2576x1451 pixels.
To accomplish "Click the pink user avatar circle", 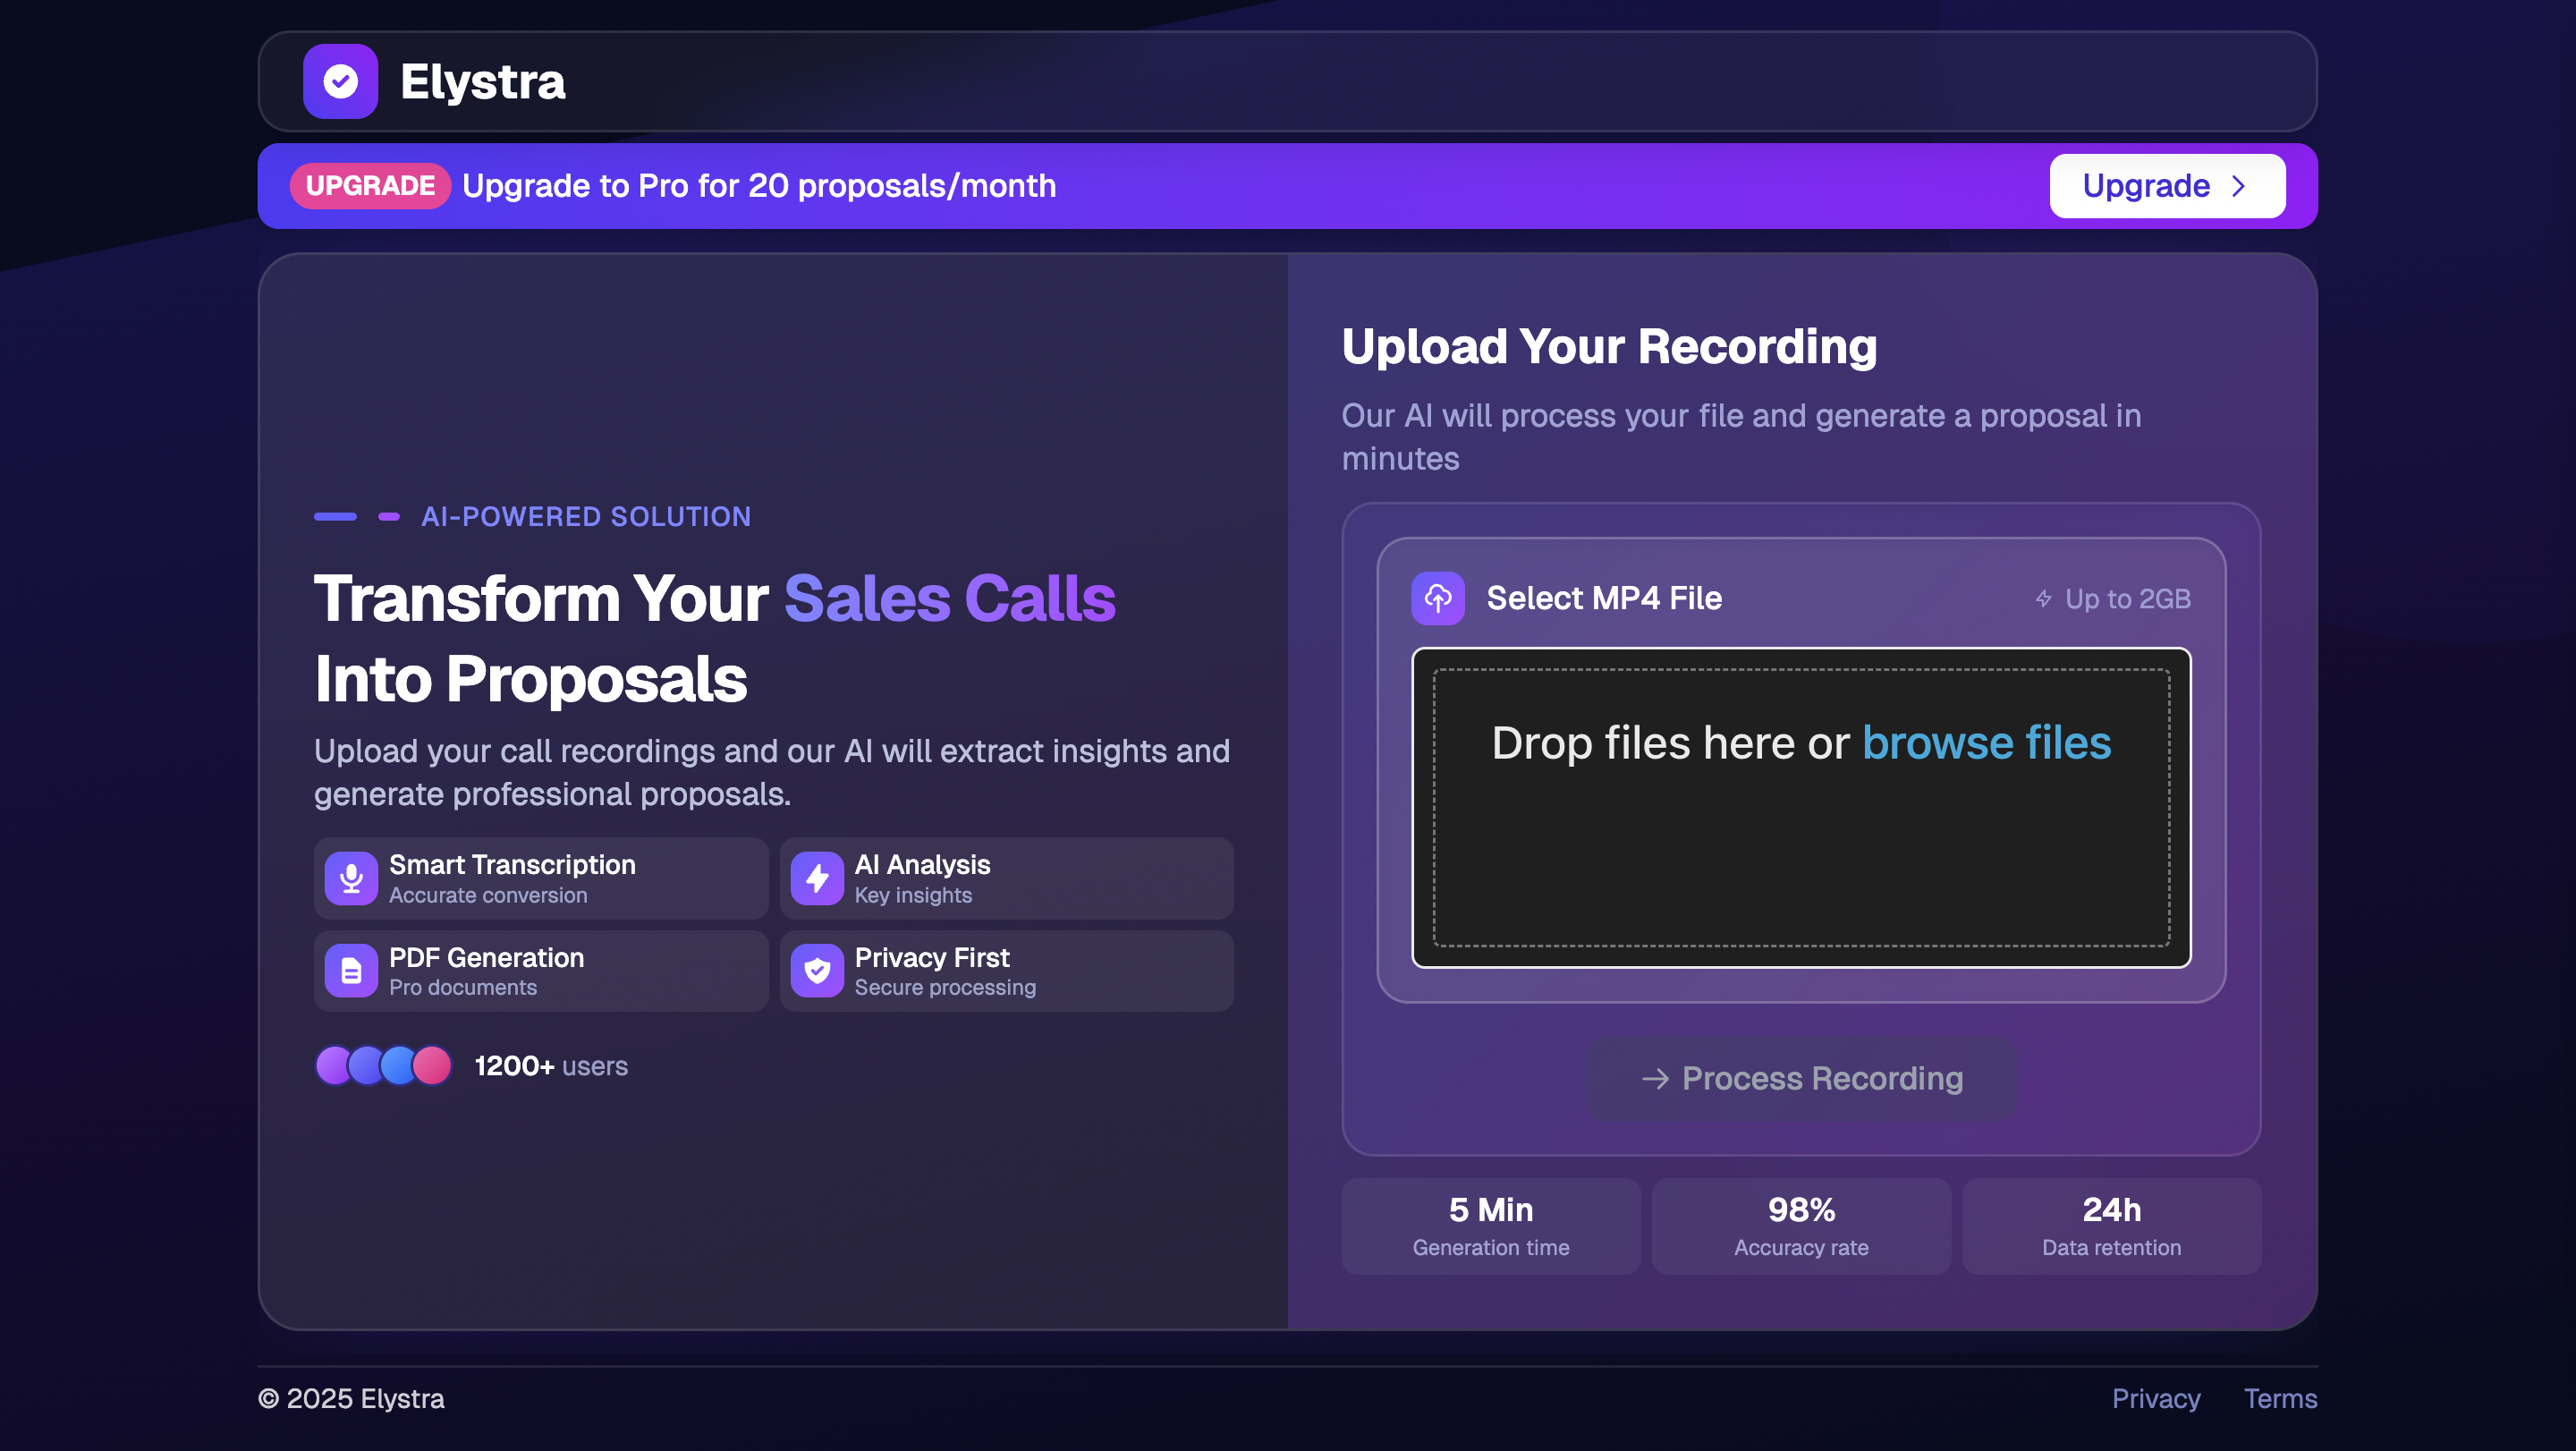I will (434, 1065).
